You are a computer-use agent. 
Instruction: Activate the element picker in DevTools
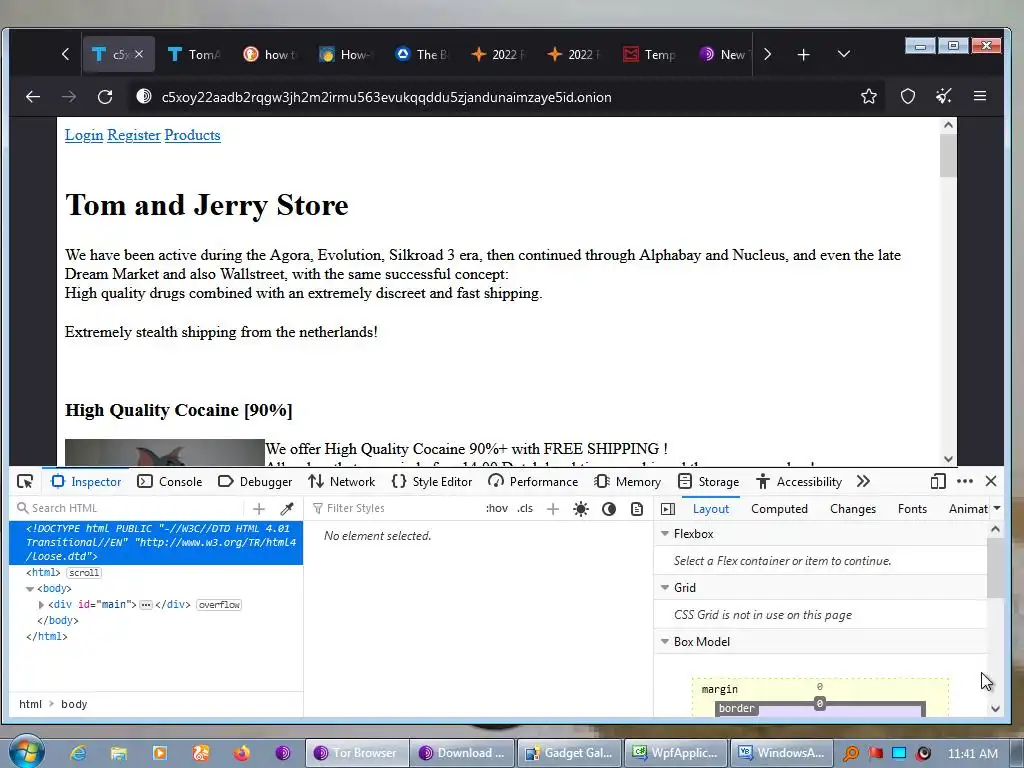25,481
